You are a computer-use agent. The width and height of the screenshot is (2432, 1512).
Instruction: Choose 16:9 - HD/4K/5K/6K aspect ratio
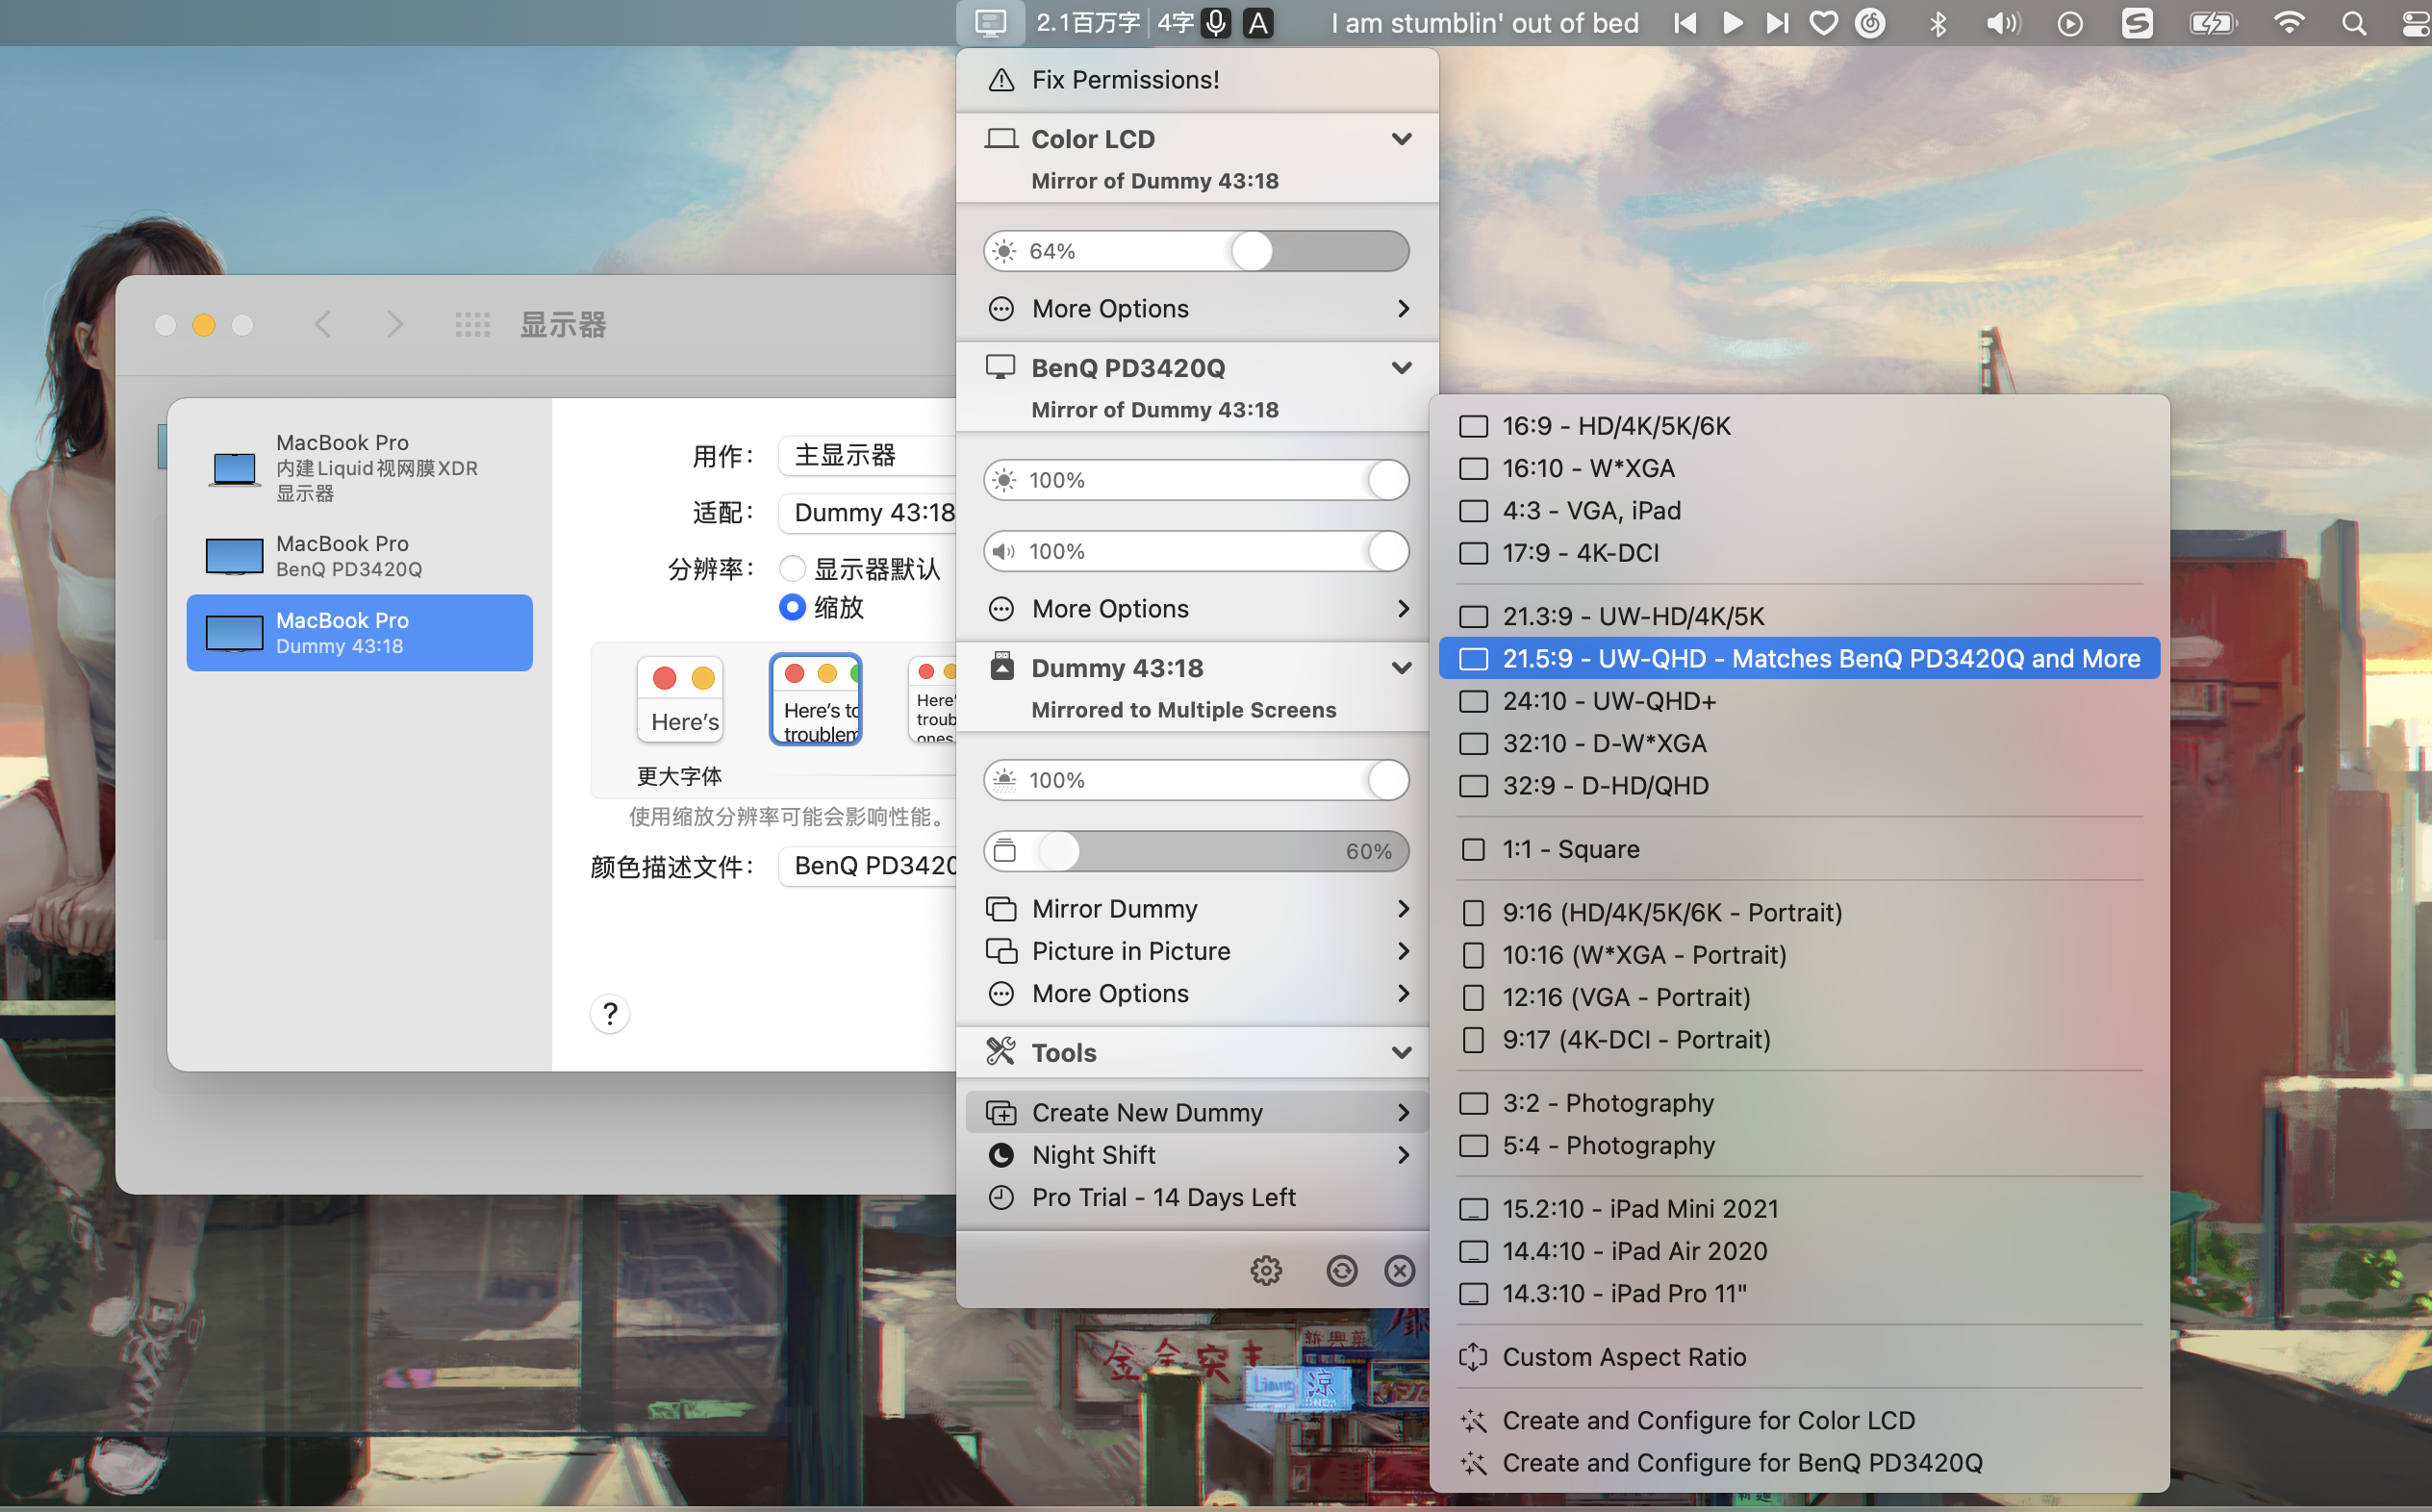[x=1615, y=426]
